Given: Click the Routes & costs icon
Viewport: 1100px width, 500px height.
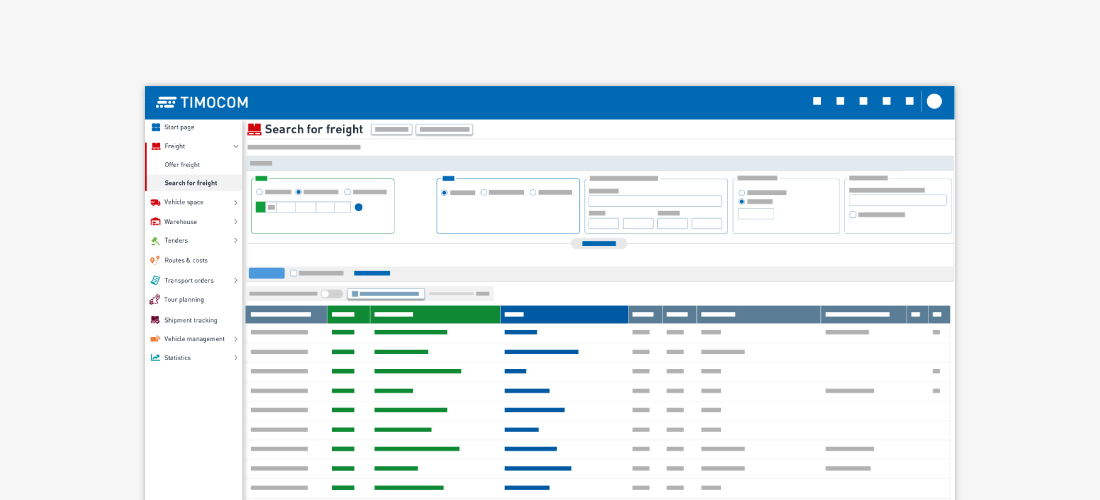Looking at the screenshot, I should (155, 260).
